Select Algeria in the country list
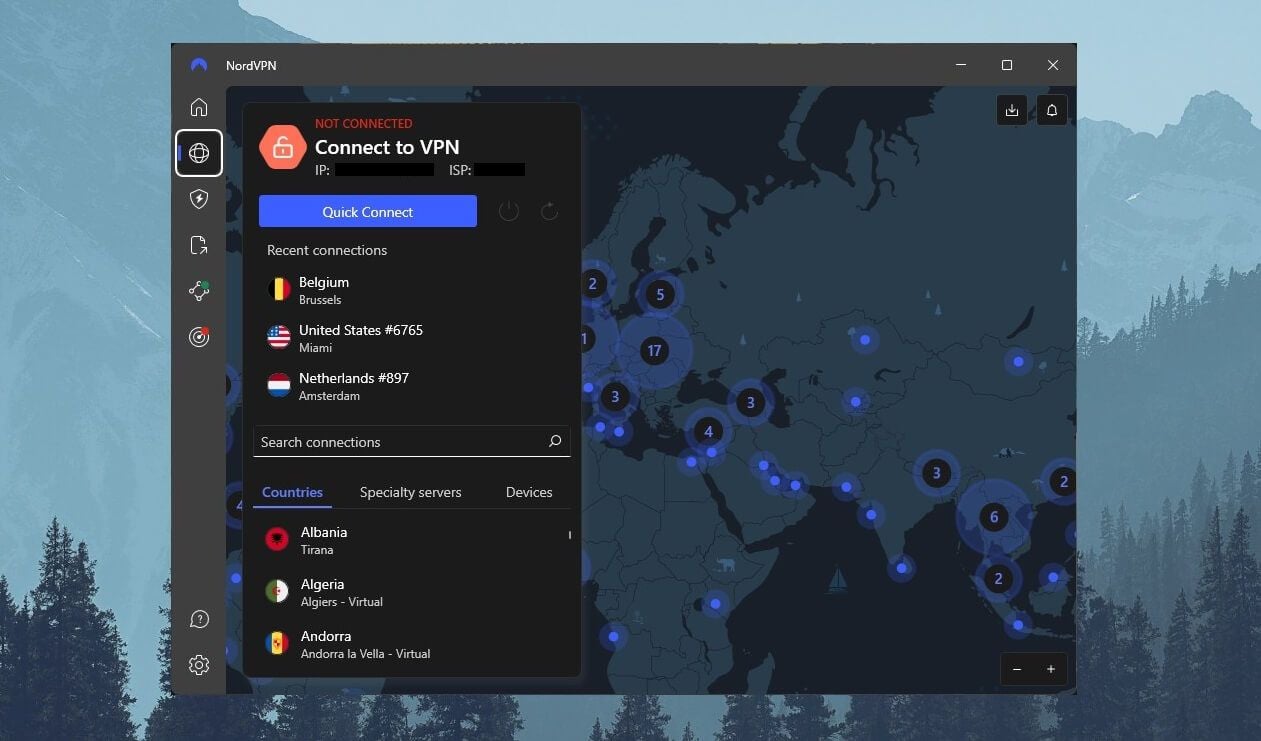The image size is (1261, 741). tap(412, 592)
